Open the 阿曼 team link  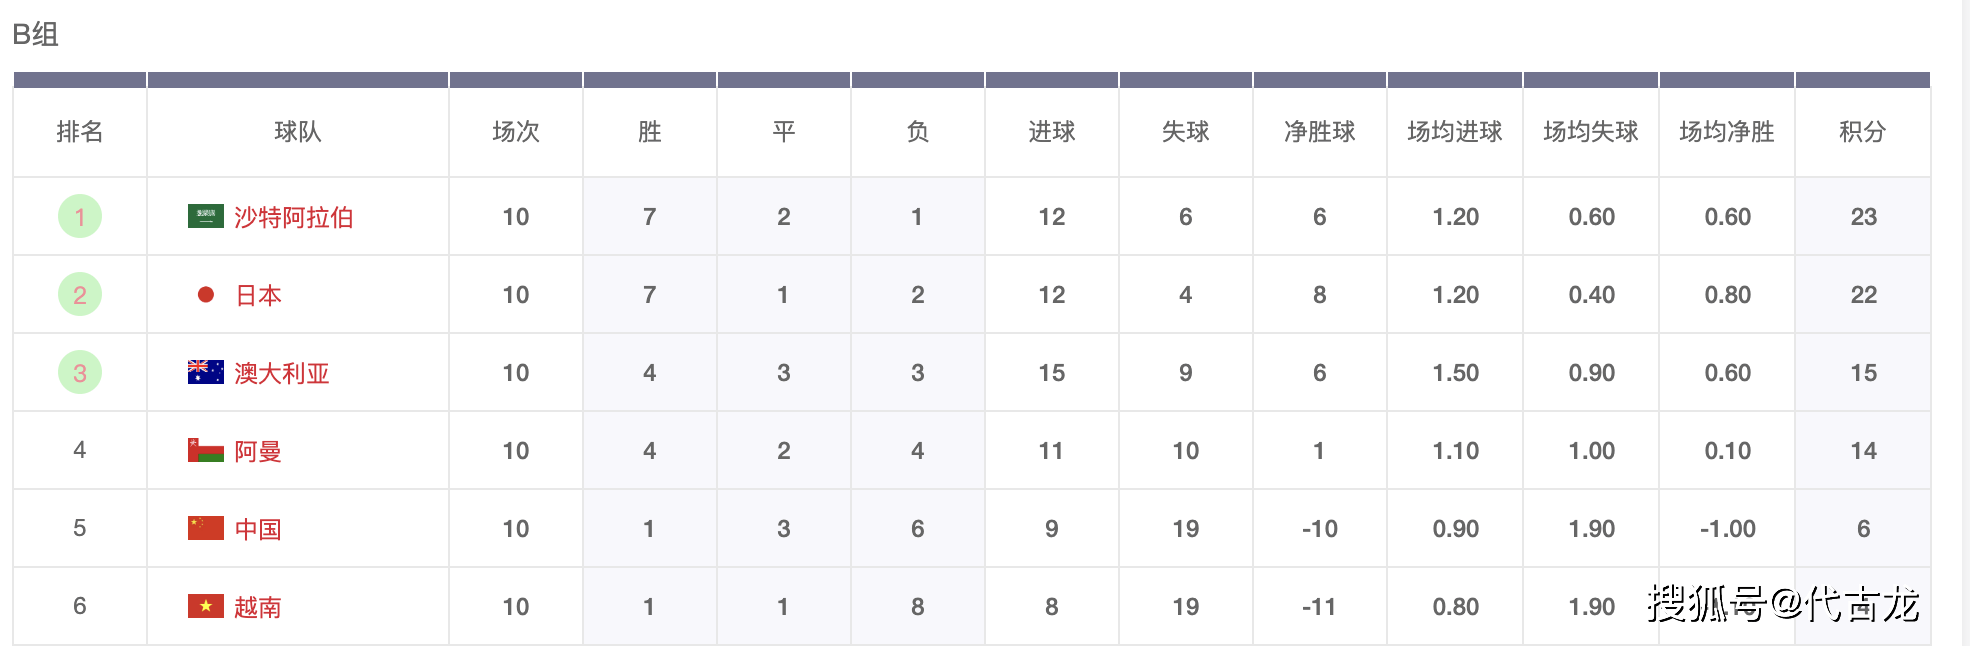(x=258, y=451)
